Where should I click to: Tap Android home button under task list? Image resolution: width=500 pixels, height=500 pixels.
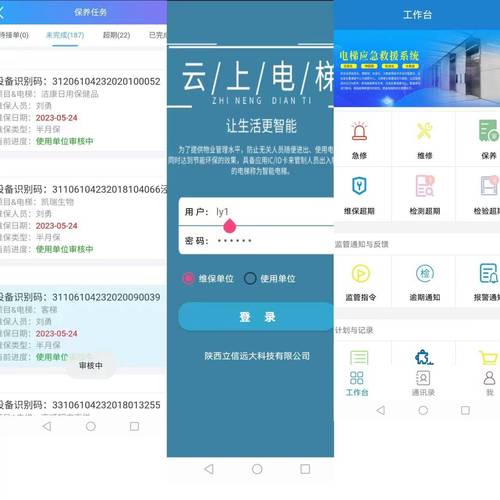tap(91, 426)
